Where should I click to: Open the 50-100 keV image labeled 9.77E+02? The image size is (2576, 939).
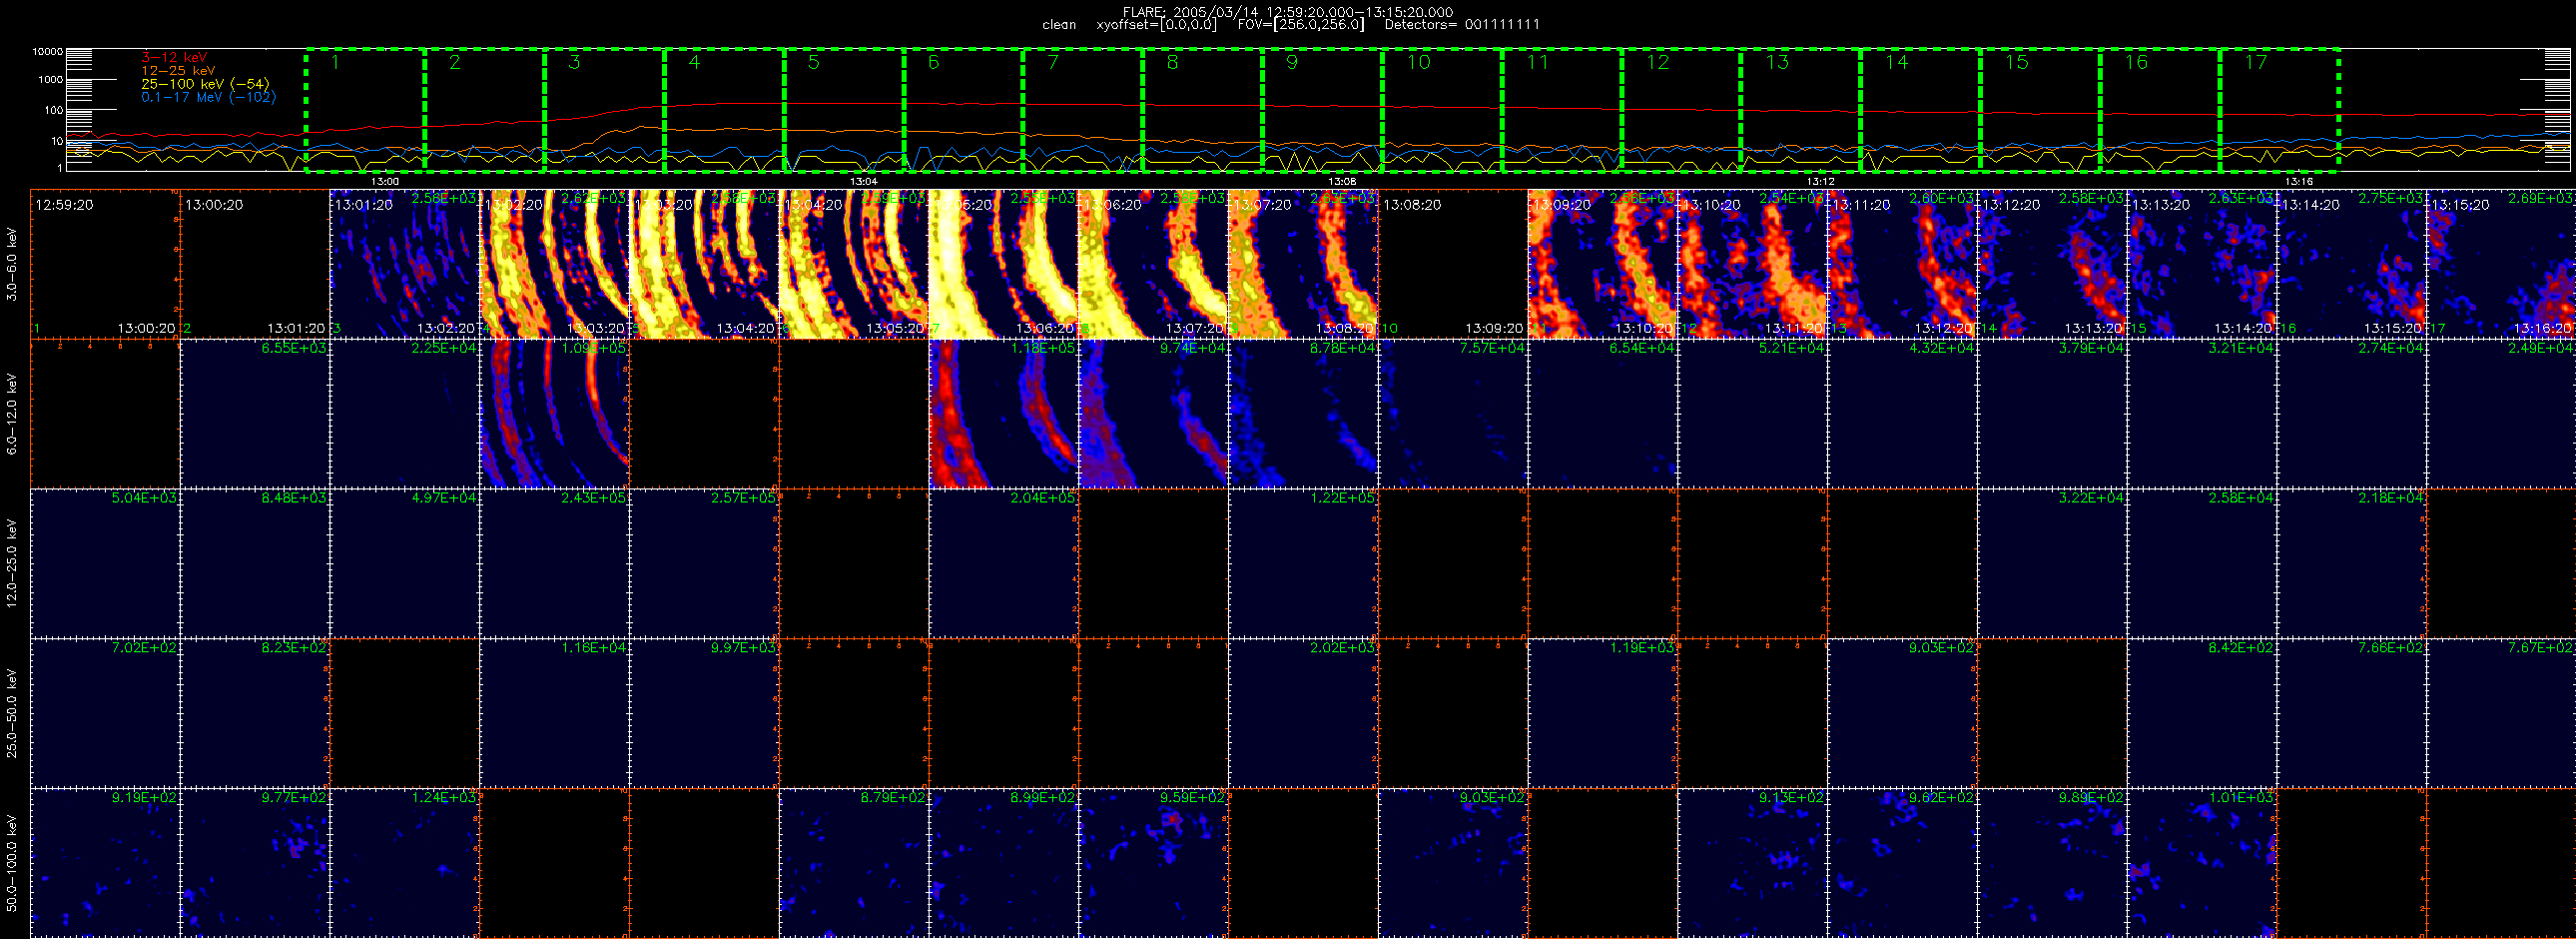click(x=255, y=863)
